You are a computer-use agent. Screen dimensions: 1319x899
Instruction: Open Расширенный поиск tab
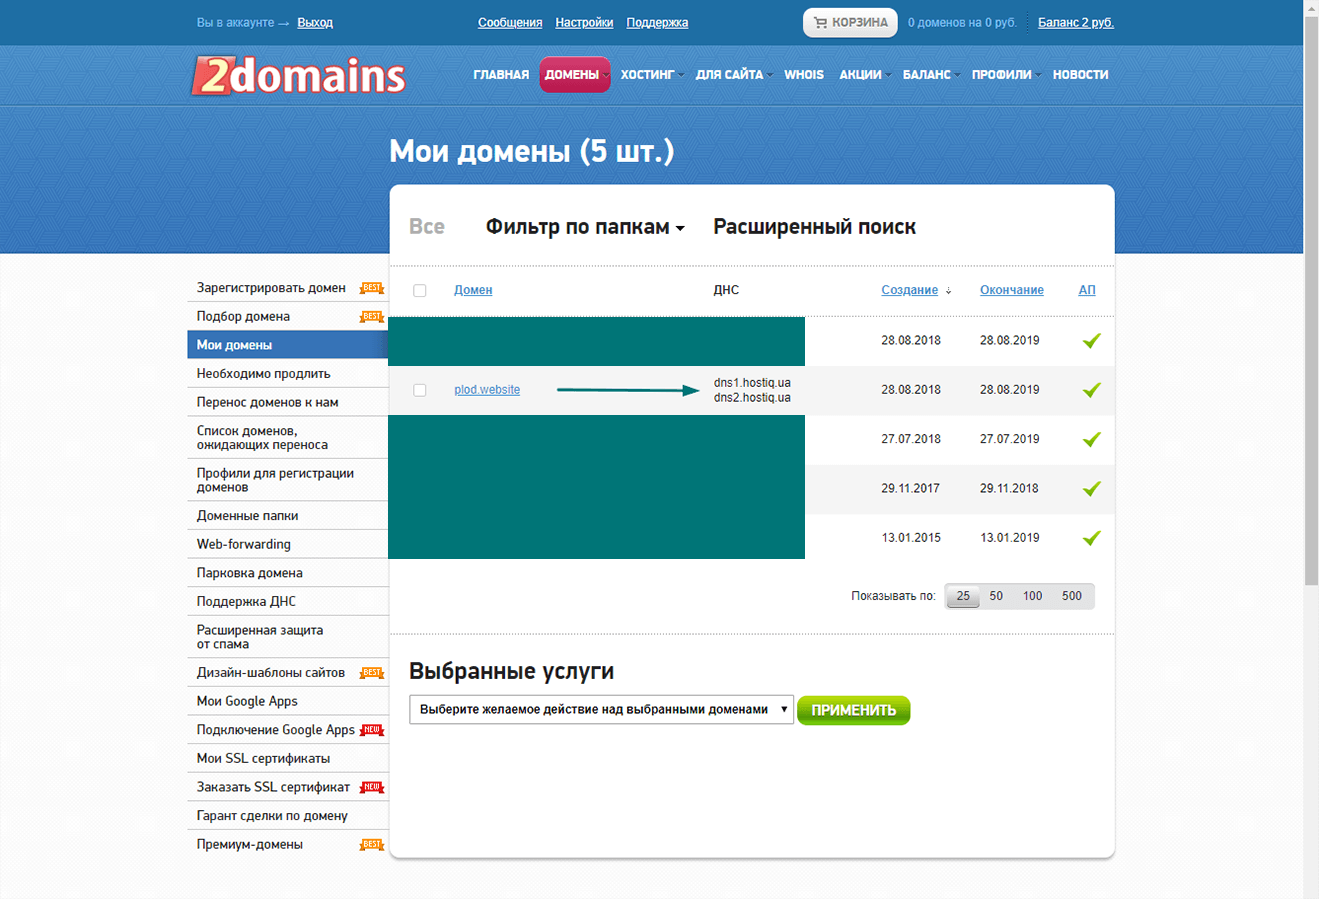point(814,227)
